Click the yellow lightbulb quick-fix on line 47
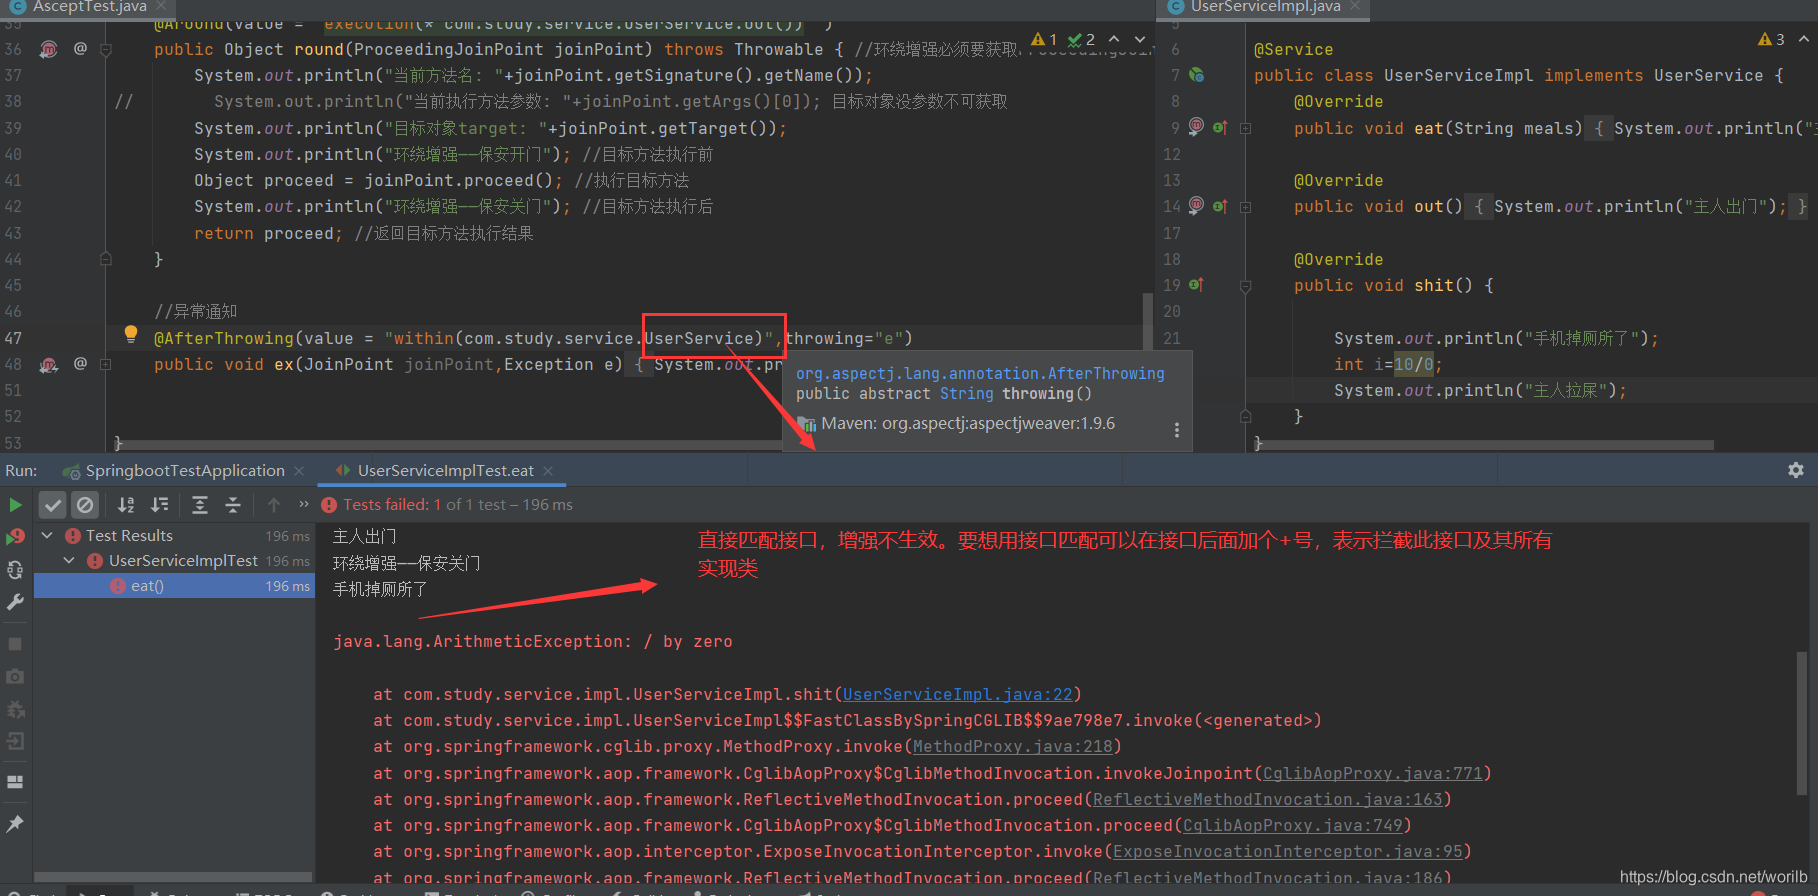This screenshot has width=1818, height=896. point(130,334)
